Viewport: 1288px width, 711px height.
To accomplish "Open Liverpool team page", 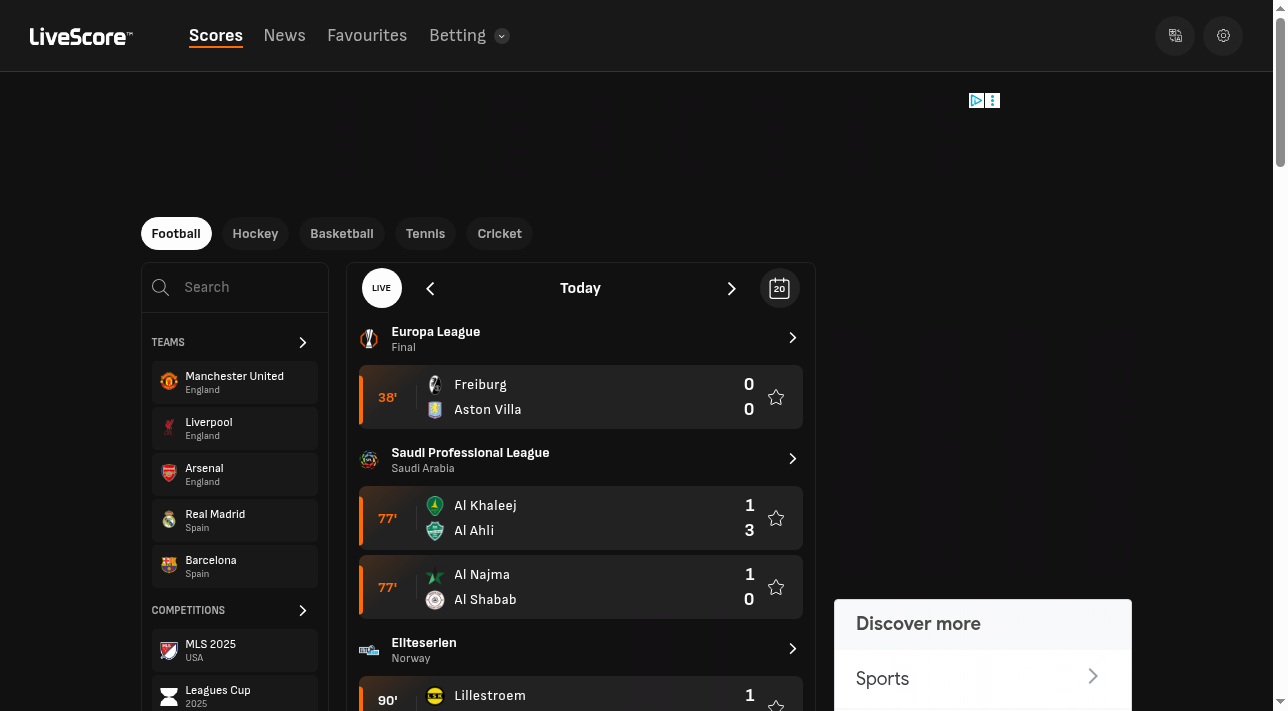I will [235, 428].
